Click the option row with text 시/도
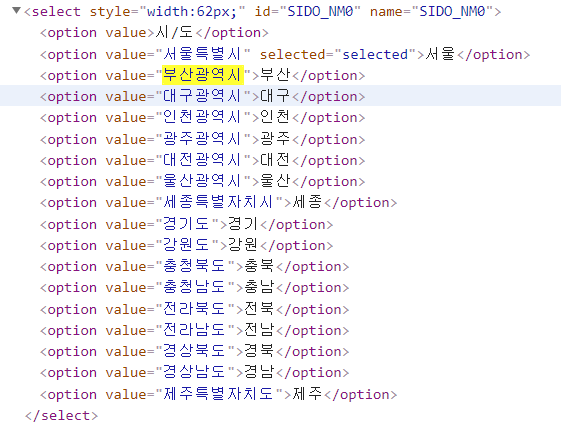Screen dimensions: 561x428 click(x=154, y=33)
